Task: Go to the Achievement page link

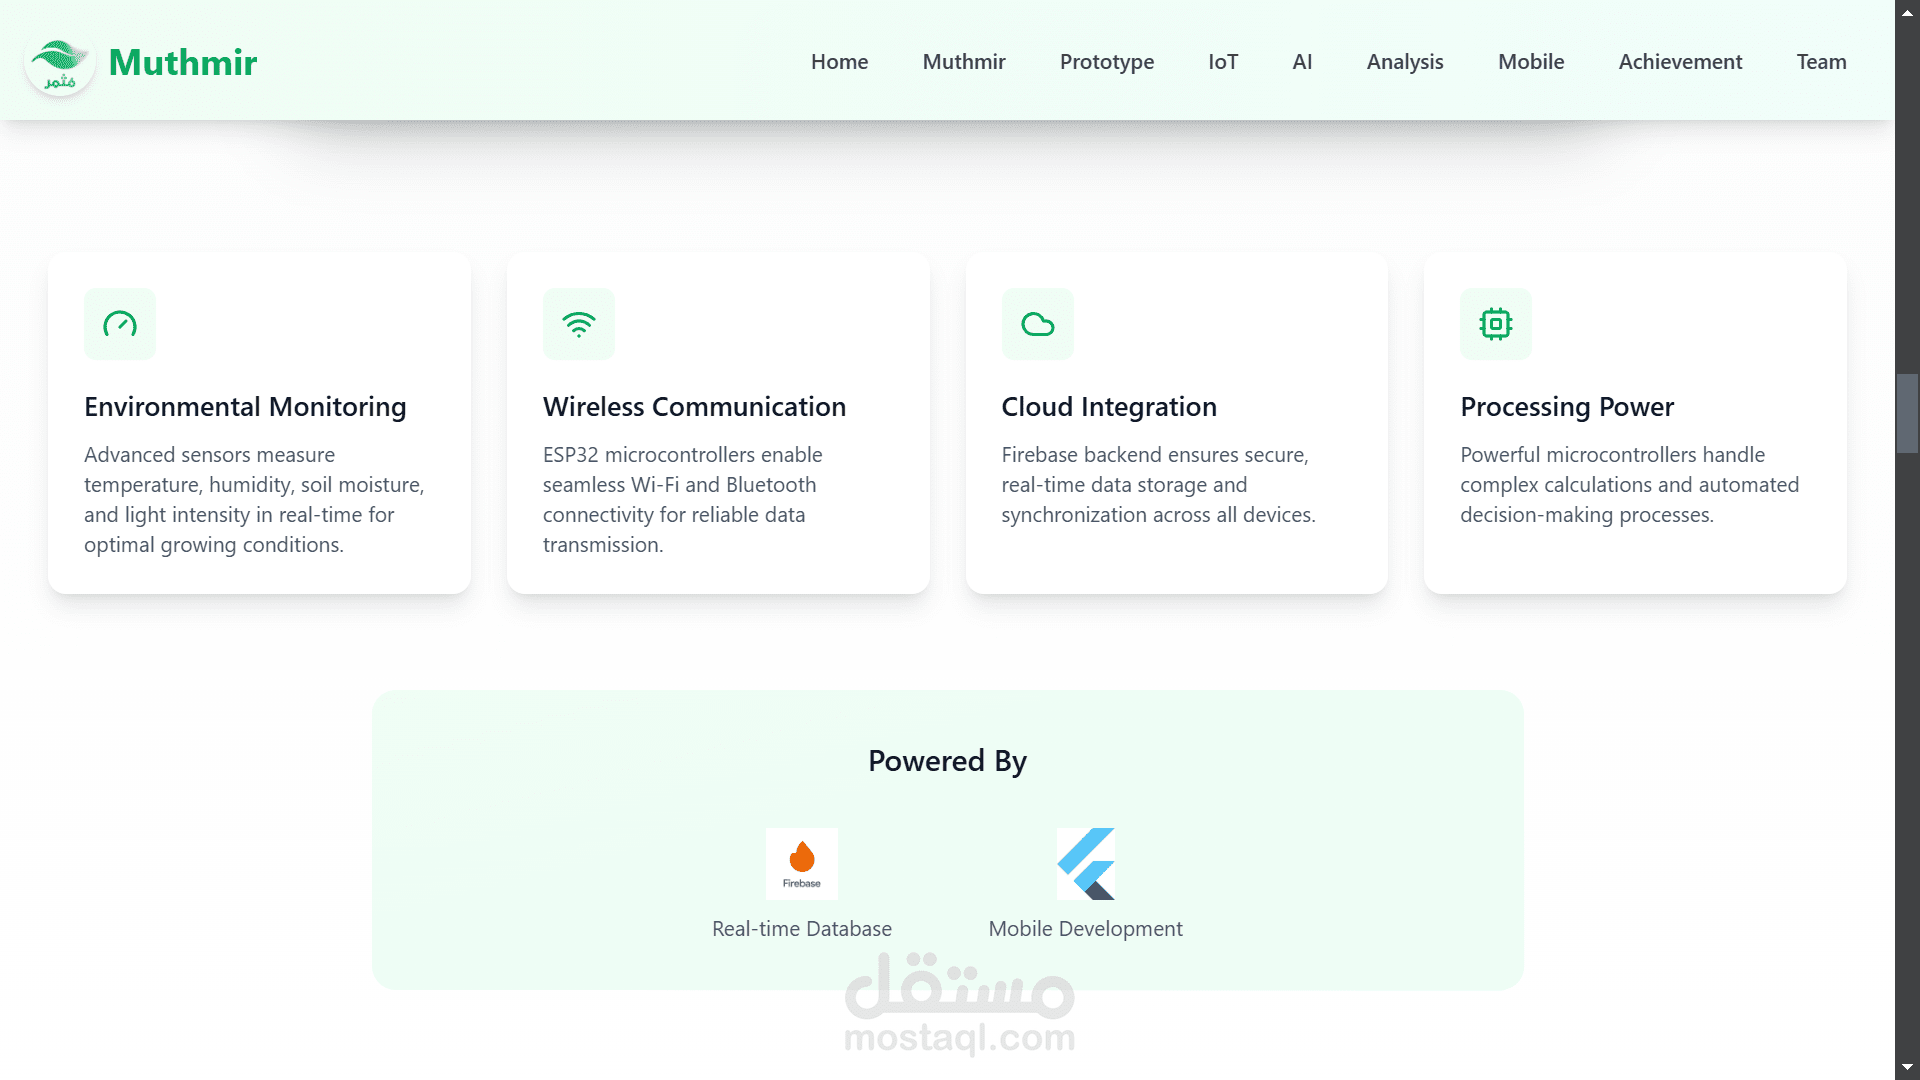Action: tap(1680, 62)
